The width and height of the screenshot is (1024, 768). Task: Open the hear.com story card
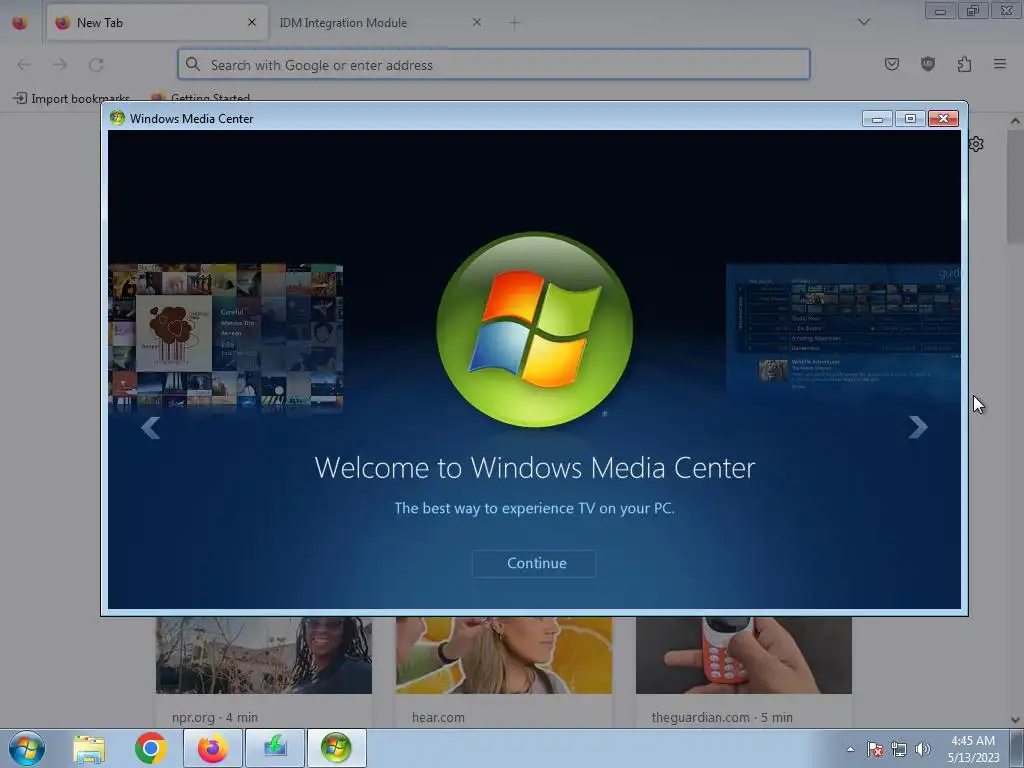click(x=504, y=672)
